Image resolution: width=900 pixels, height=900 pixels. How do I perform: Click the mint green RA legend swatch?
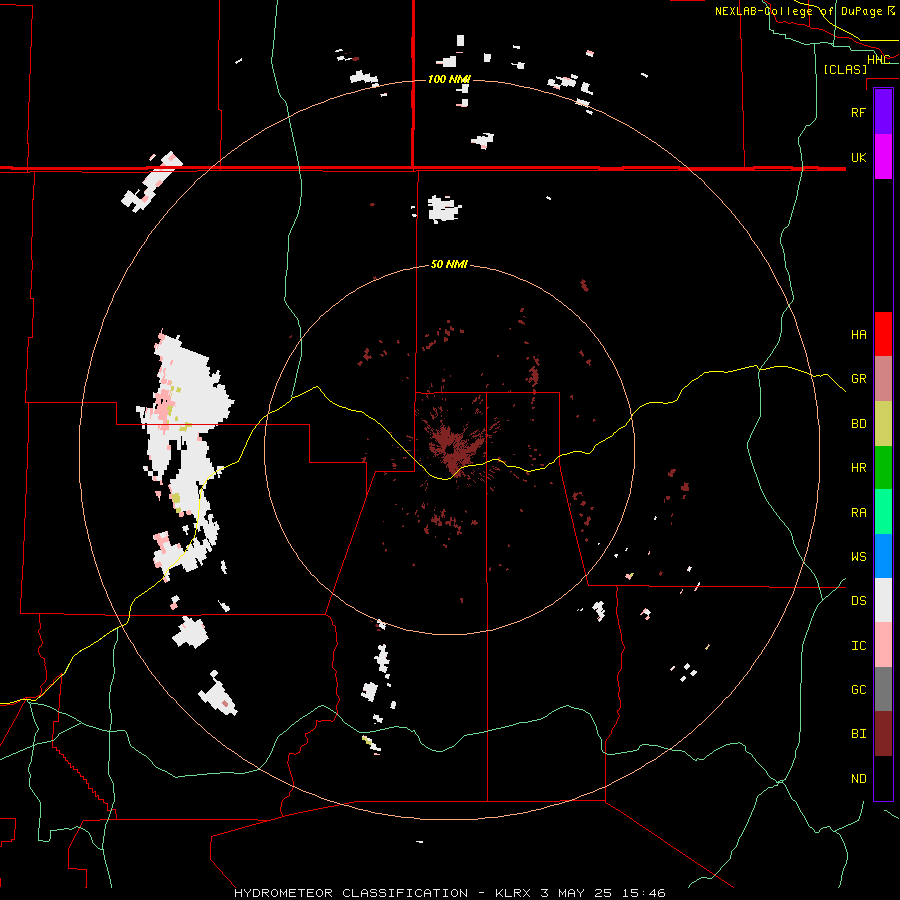883,512
